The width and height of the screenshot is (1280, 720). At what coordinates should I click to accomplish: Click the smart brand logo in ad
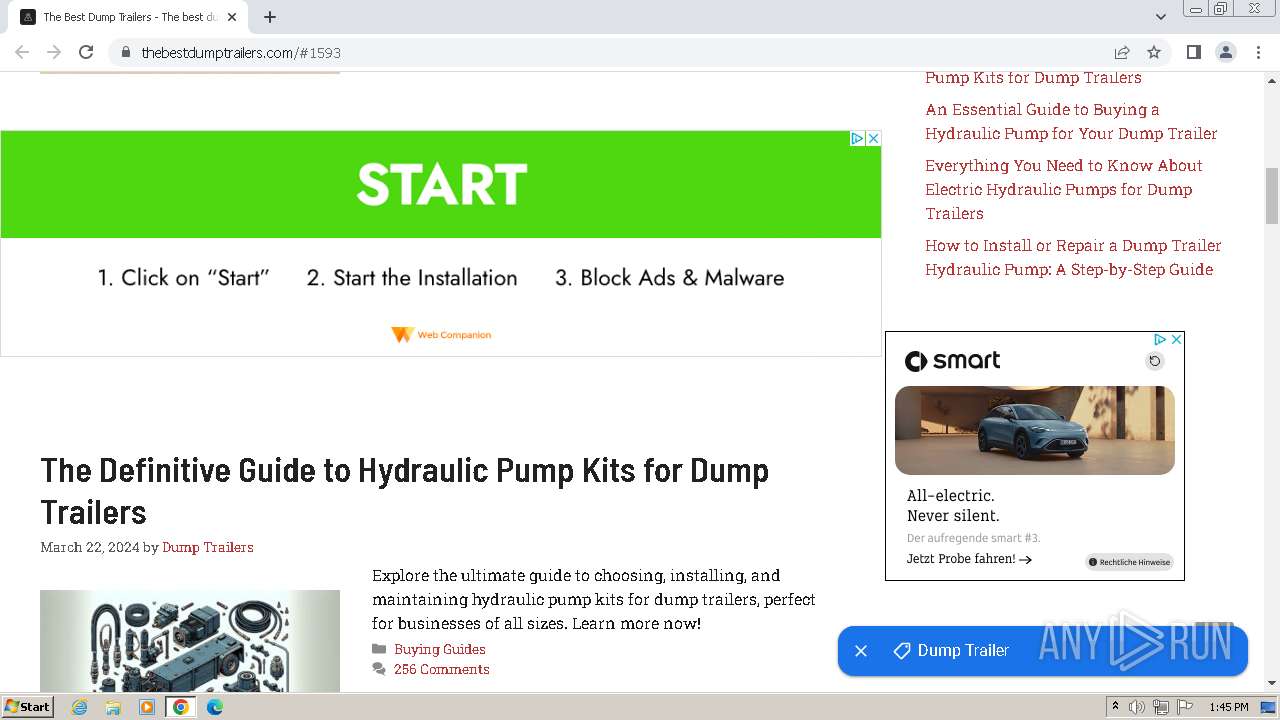[x=952, y=361]
